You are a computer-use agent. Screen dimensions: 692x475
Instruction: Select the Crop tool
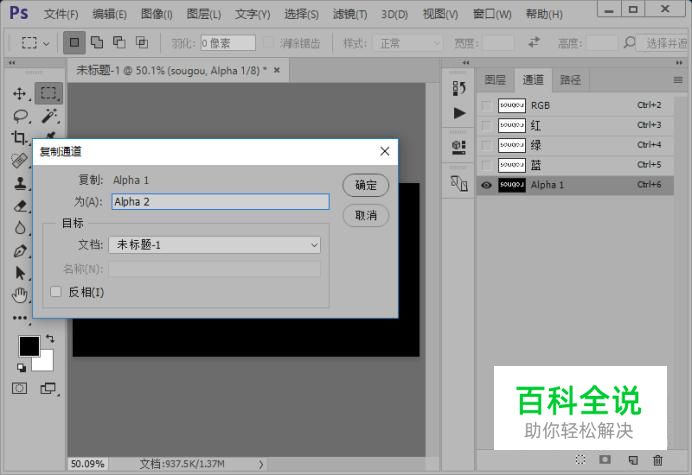(x=19, y=138)
